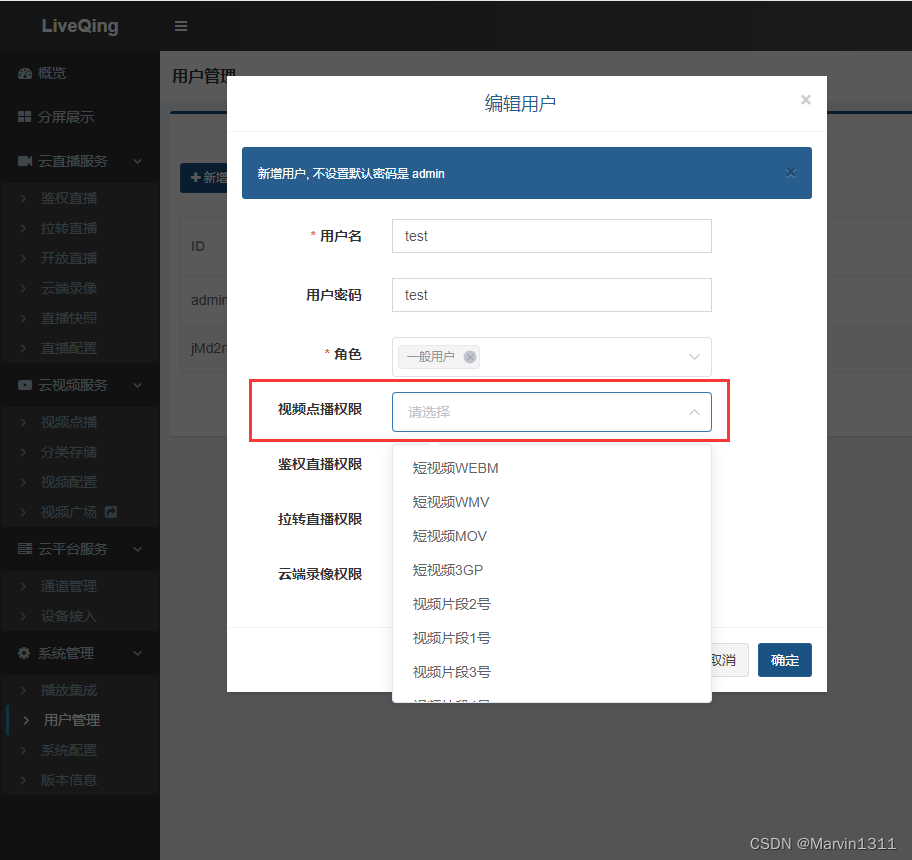Open the 概览 overview dashboard item
Viewport: 912px width, 860px height.
(x=52, y=73)
